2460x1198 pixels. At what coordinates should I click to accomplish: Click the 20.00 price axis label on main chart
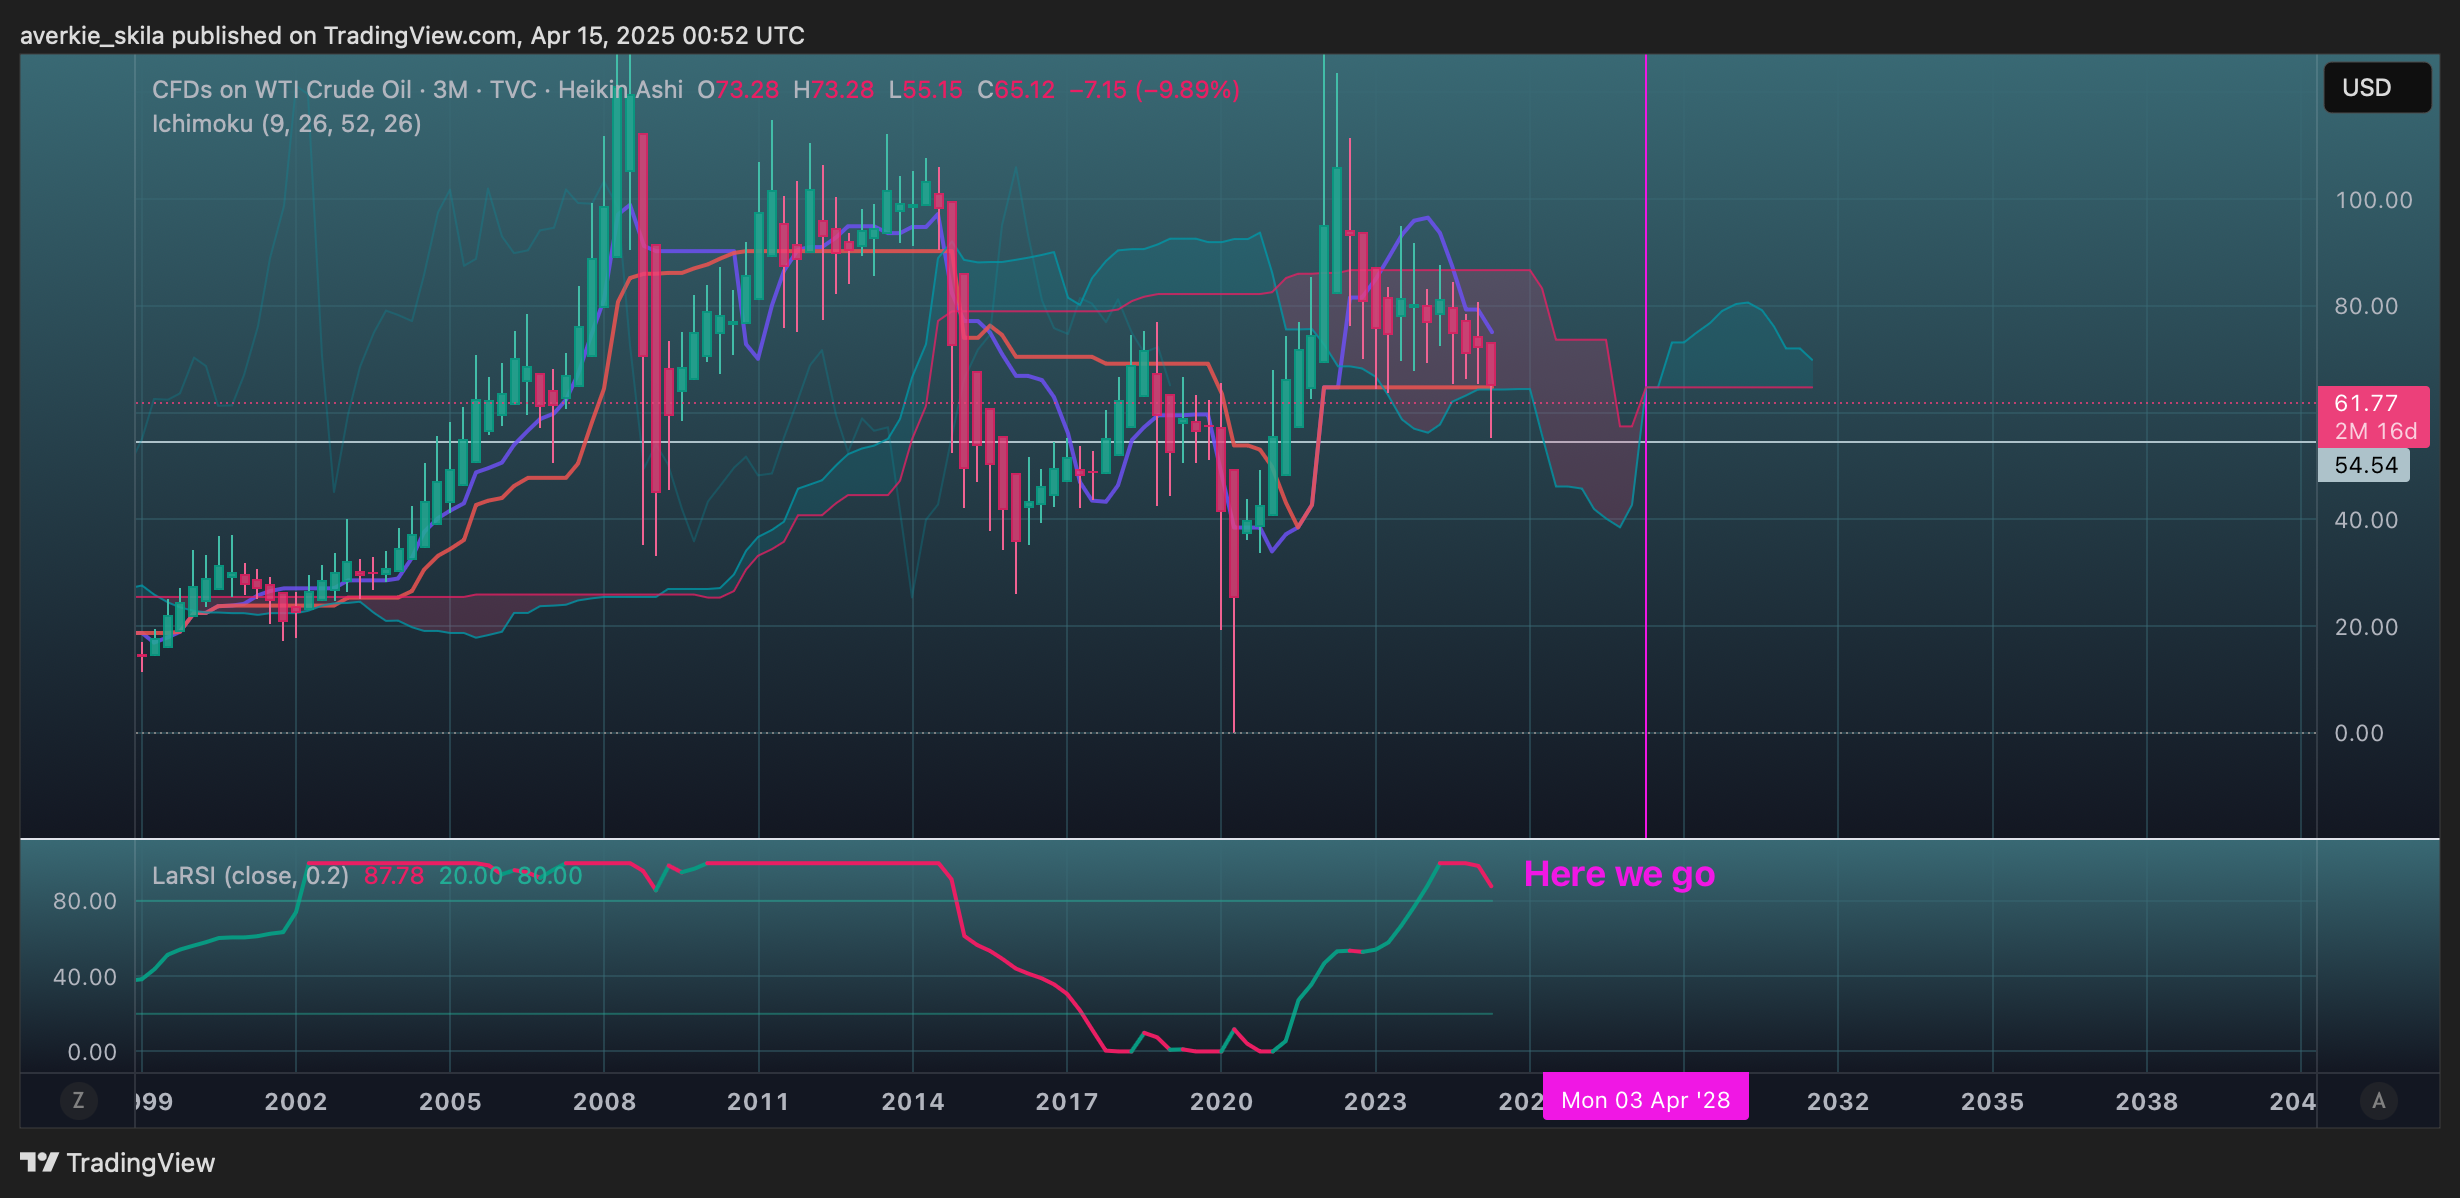coord(2366,627)
